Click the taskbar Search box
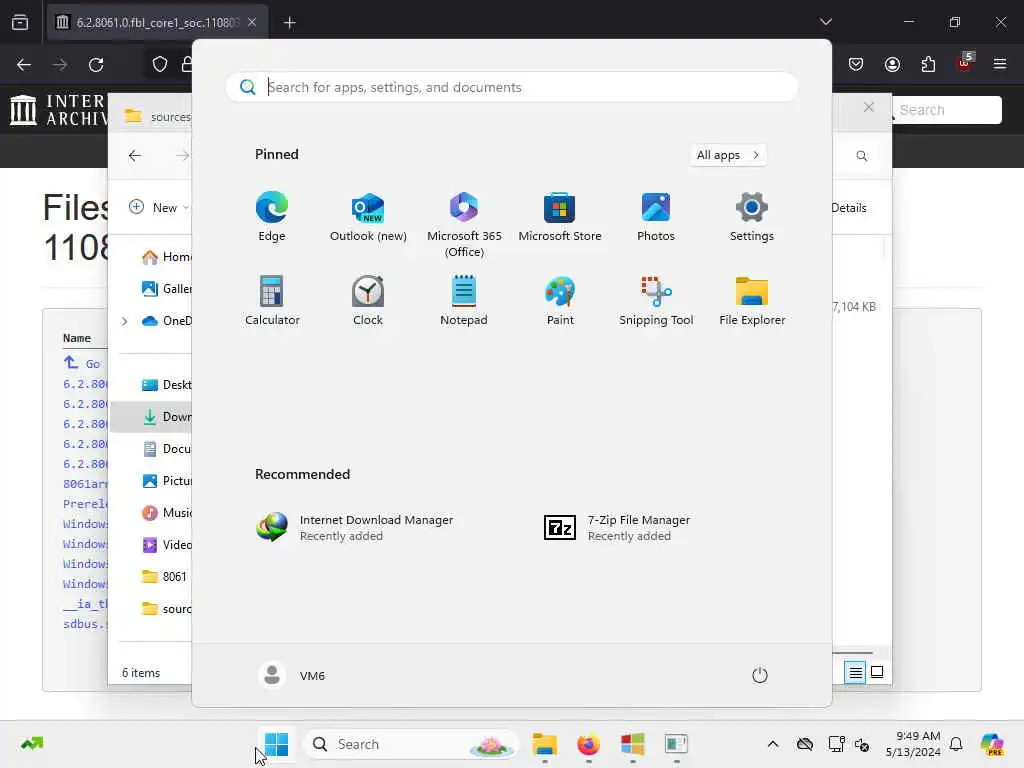This screenshot has width=1024, height=768. coord(411,744)
